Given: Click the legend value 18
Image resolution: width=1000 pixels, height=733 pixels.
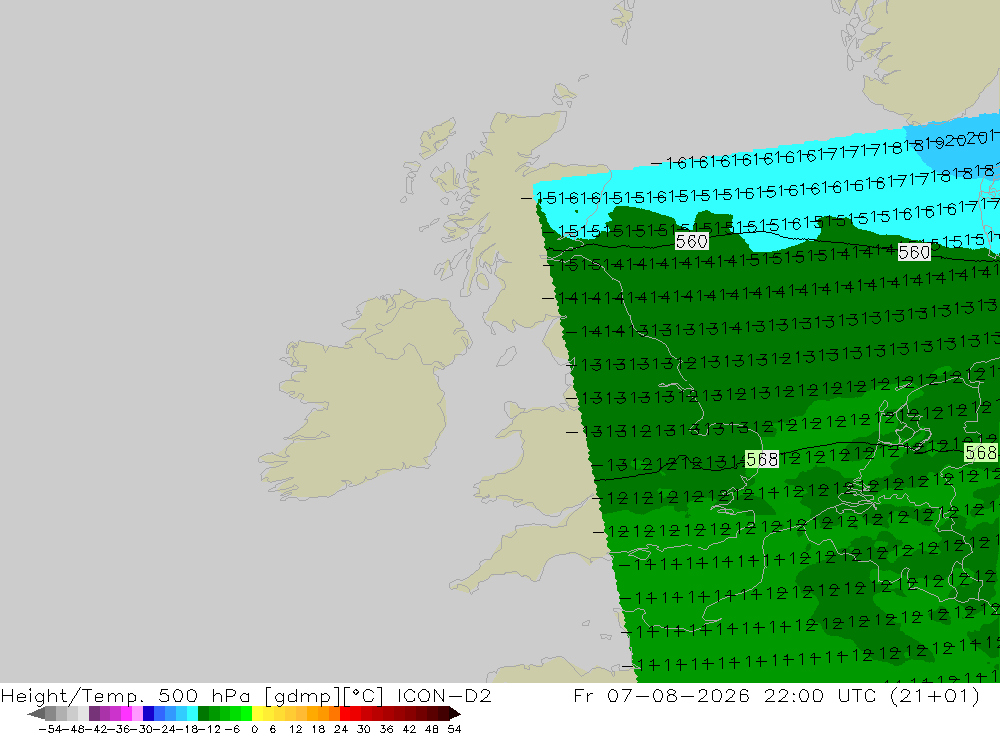Looking at the screenshot, I should 318,729.
